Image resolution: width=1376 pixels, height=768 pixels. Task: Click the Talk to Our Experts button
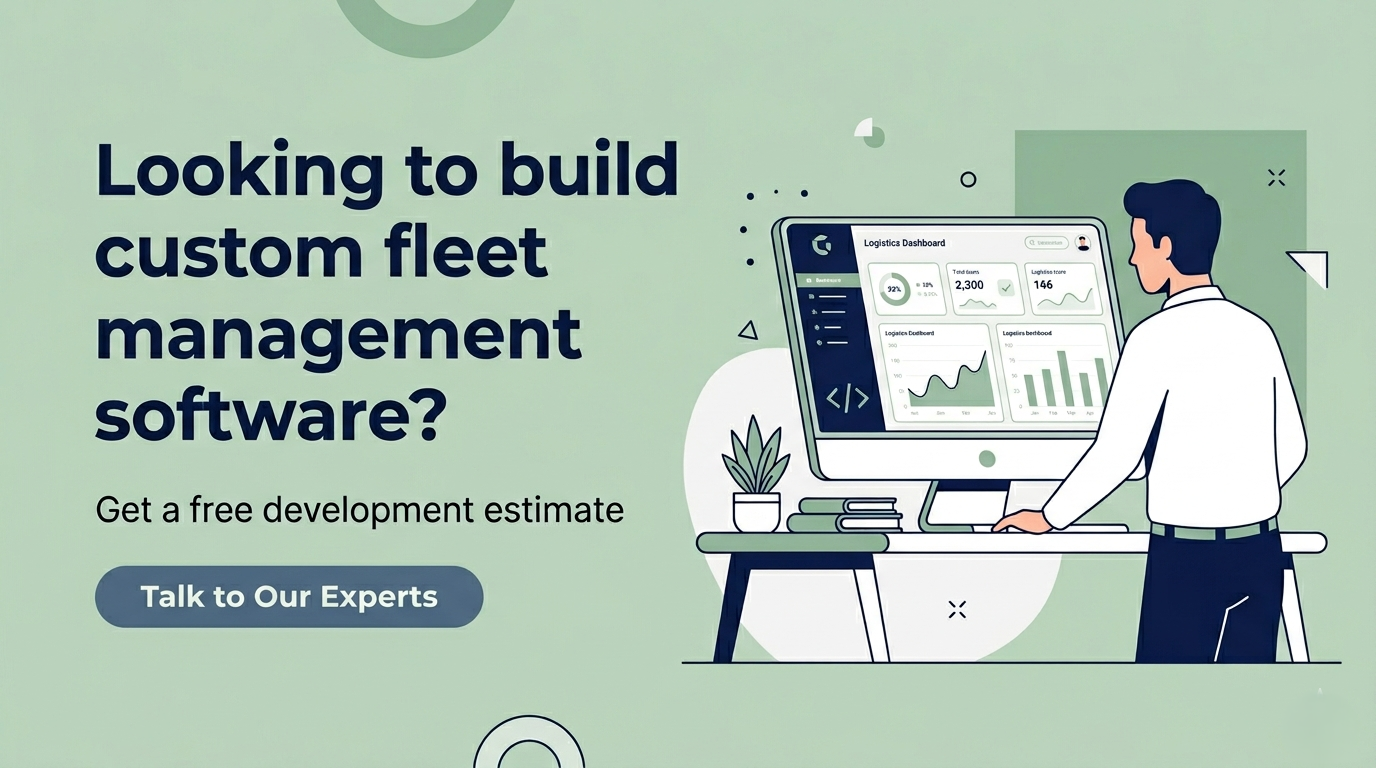click(289, 597)
